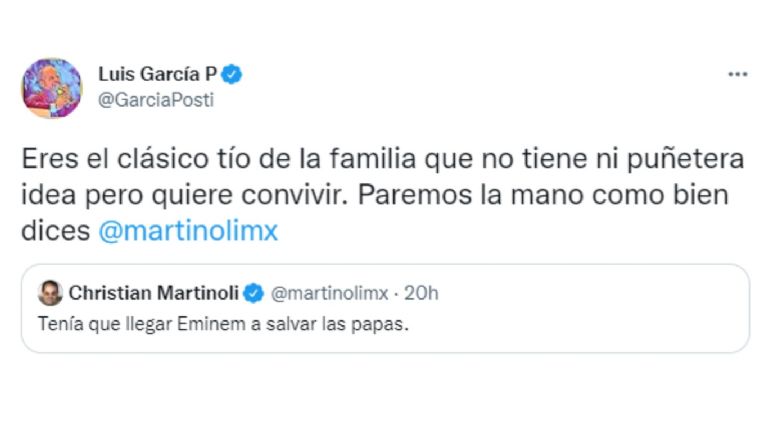
Task: Click Christian Martinoli name in quoted tweet
Action: tap(155, 293)
